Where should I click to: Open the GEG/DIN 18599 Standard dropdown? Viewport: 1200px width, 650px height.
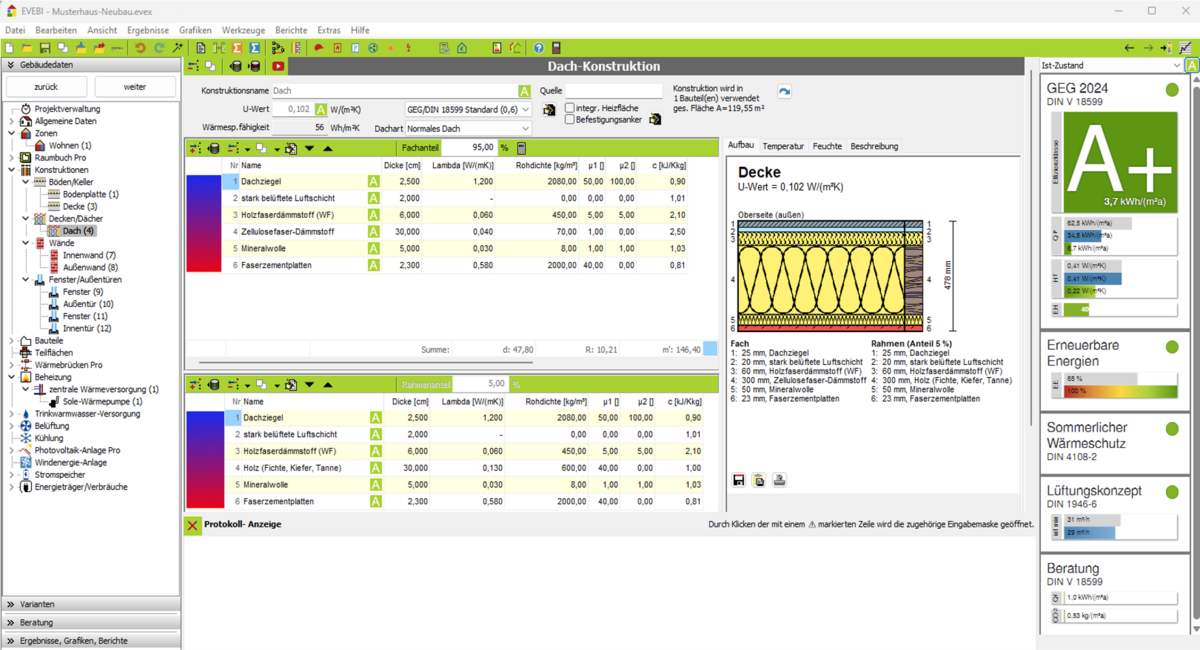pos(468,110)
